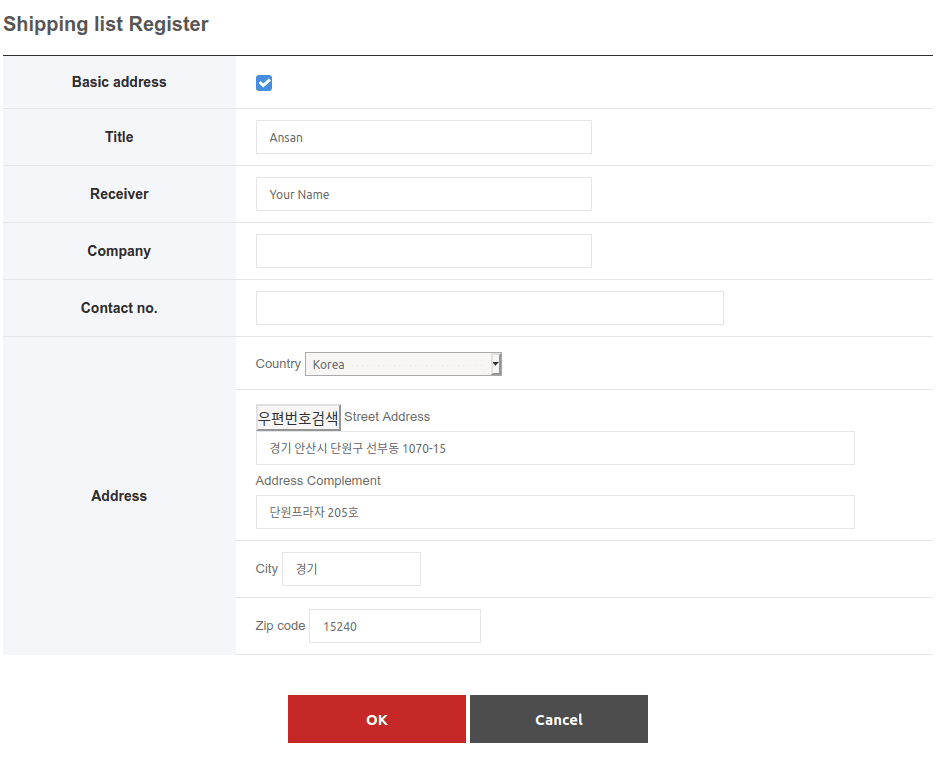Confirm with the red OK button
Image resolution: width=949 pixels, height=758 pixels.
pyautogui.click(x=377, y=719)
